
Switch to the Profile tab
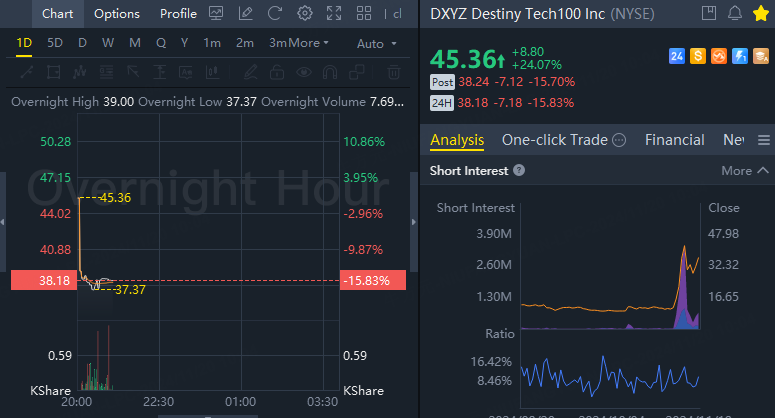coord(178,14)
